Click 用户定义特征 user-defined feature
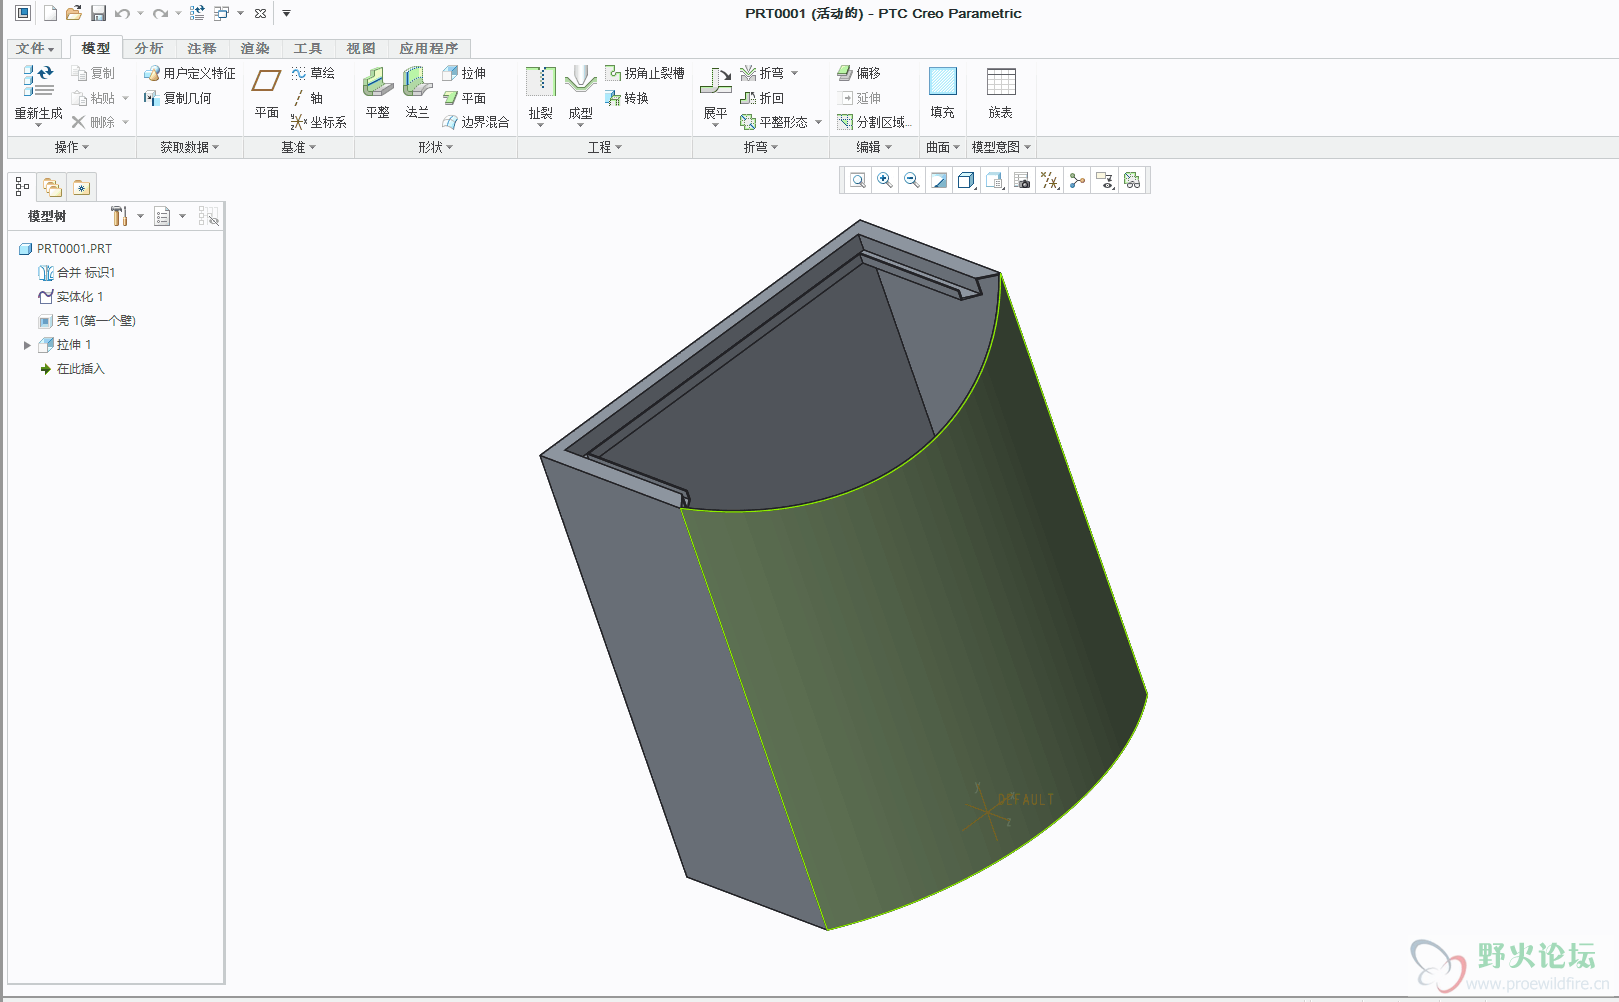 [190, 73]
